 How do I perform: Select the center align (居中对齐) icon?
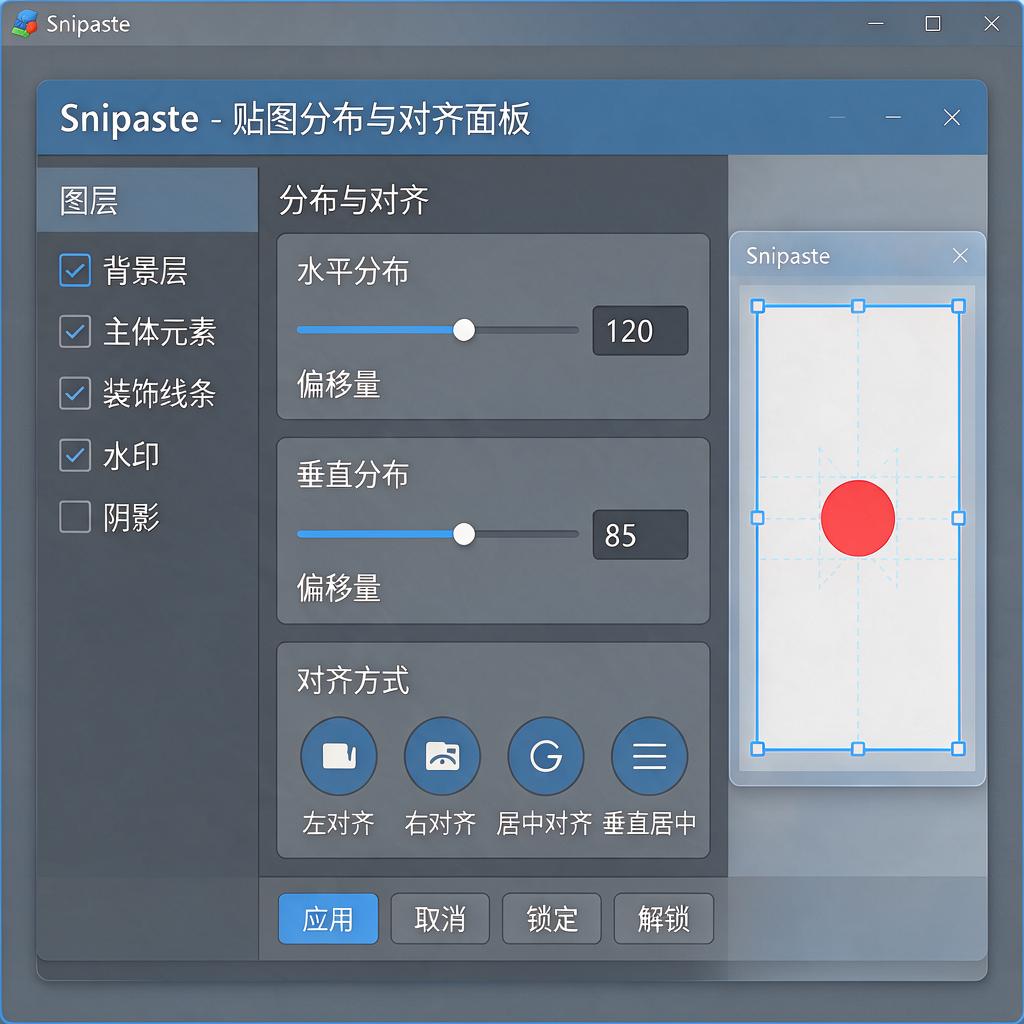(546, 756)
